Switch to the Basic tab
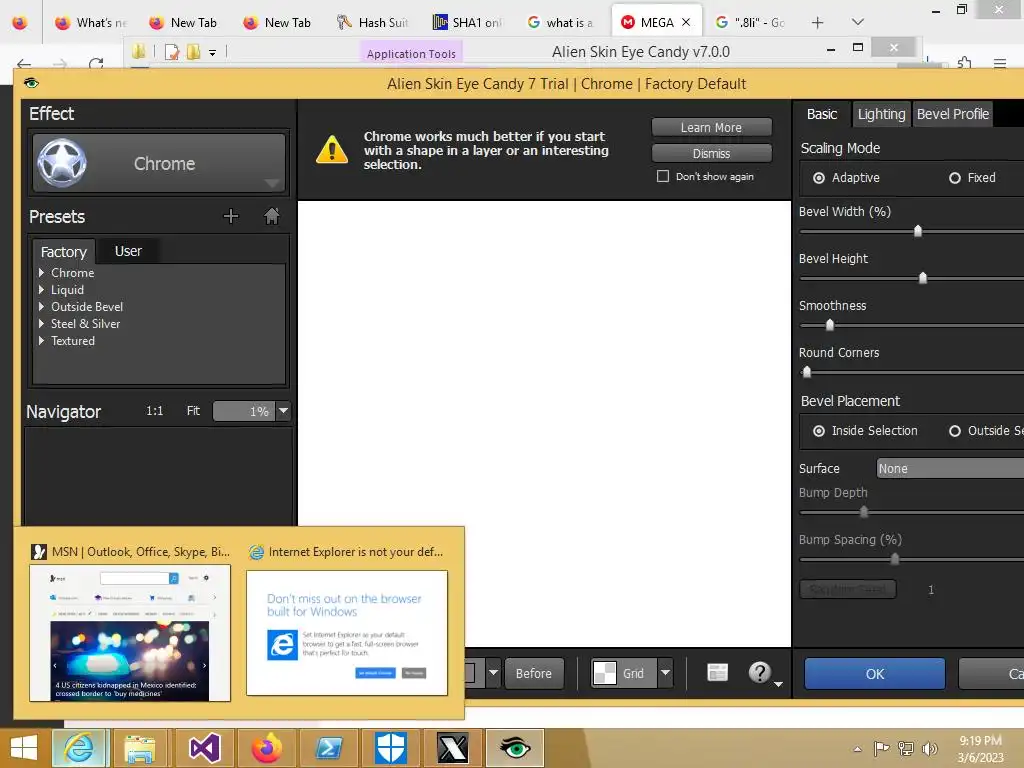 [822, 114]
